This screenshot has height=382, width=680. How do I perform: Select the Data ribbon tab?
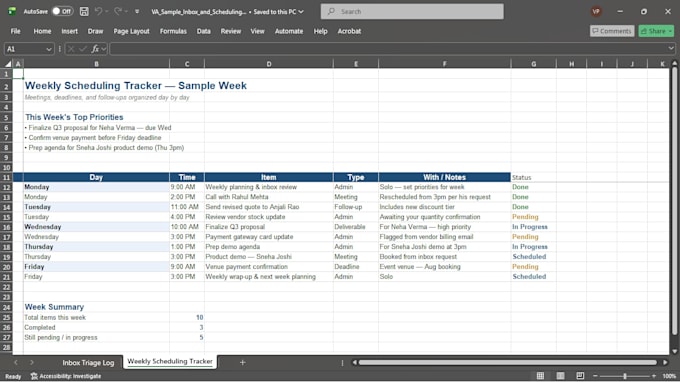[x=203, y=31]
